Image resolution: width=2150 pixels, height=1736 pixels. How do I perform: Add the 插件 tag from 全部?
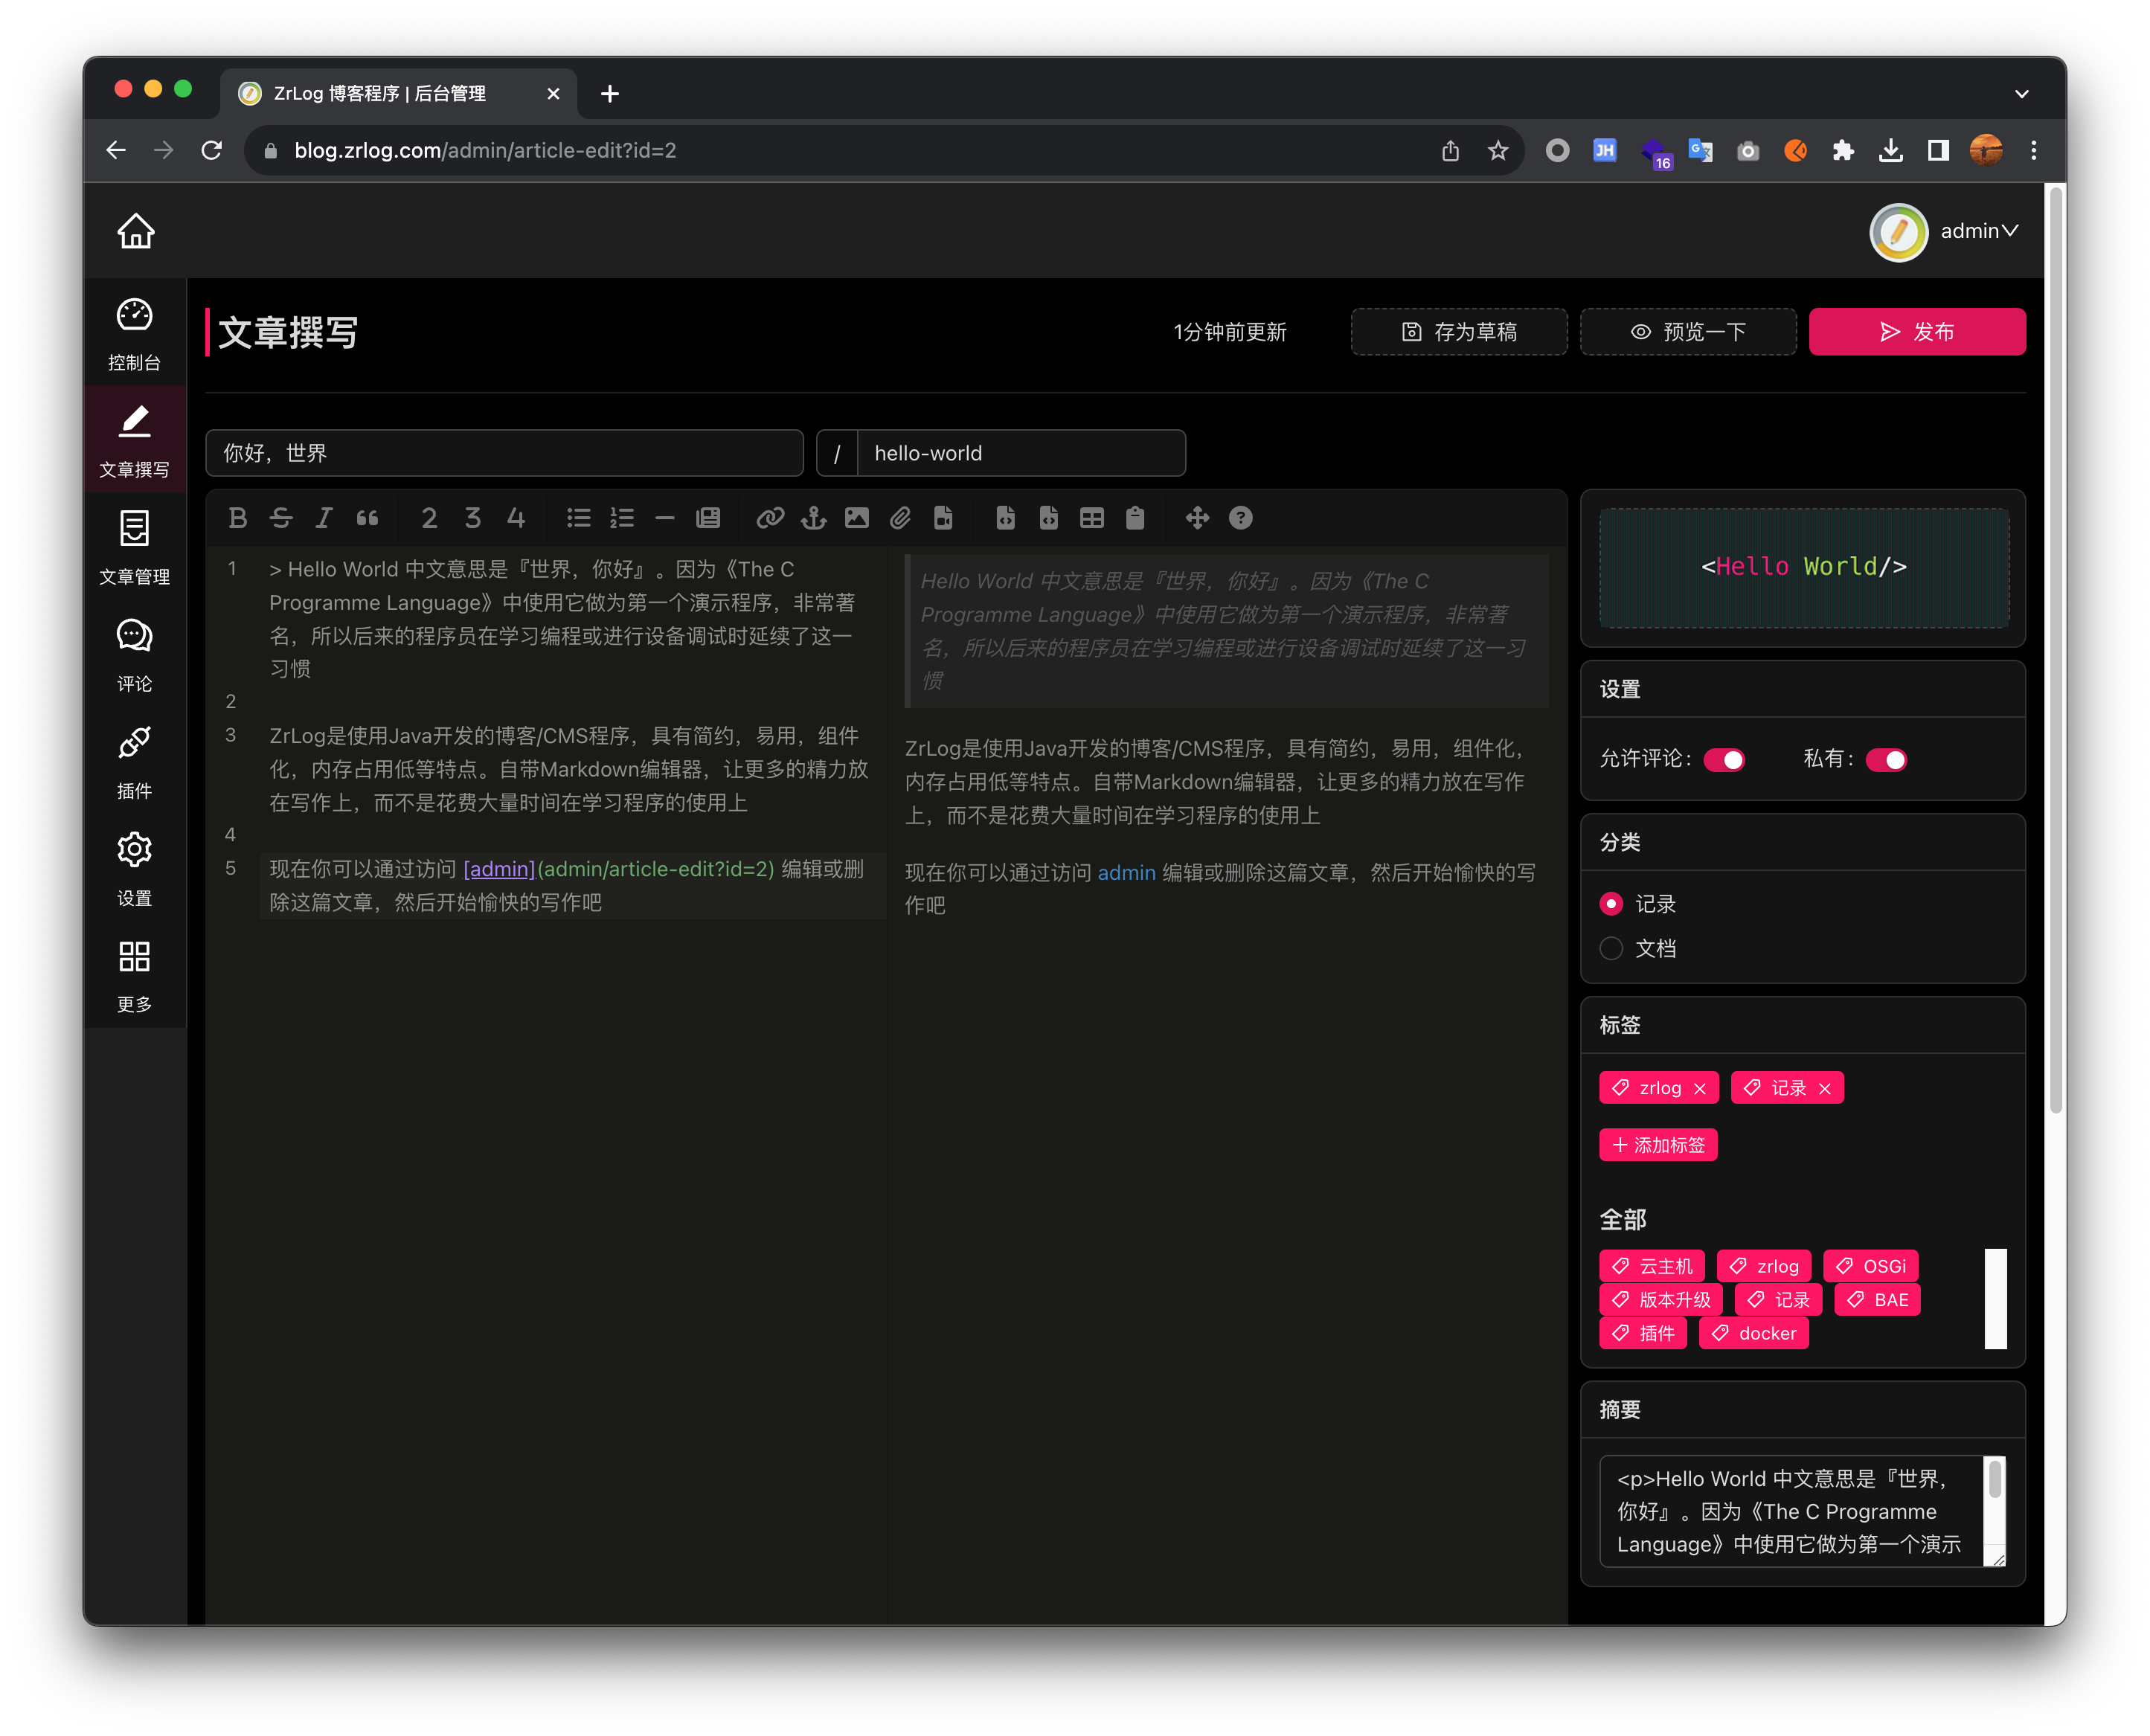[1643, 1334]
